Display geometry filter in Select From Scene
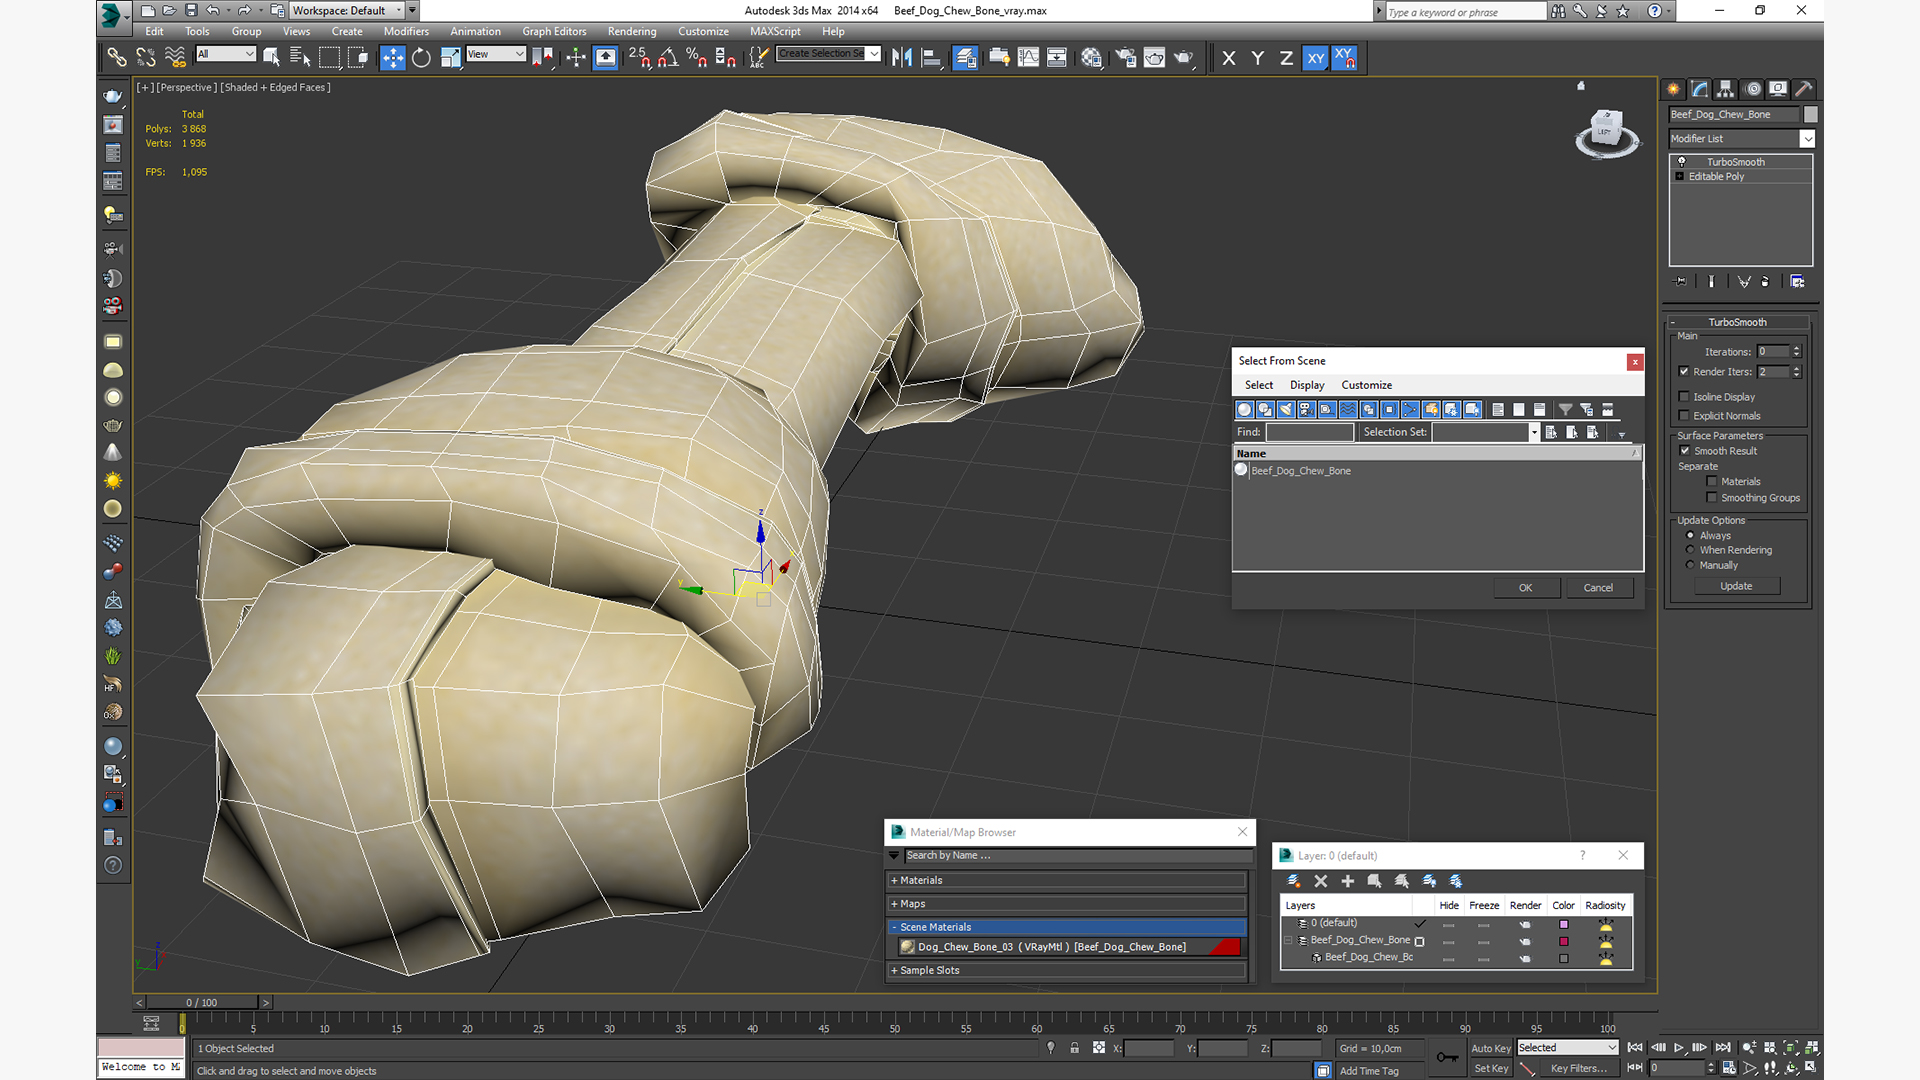Image resolution: width=1920 pixels, height=1080 pixels. coord(1244,410)
